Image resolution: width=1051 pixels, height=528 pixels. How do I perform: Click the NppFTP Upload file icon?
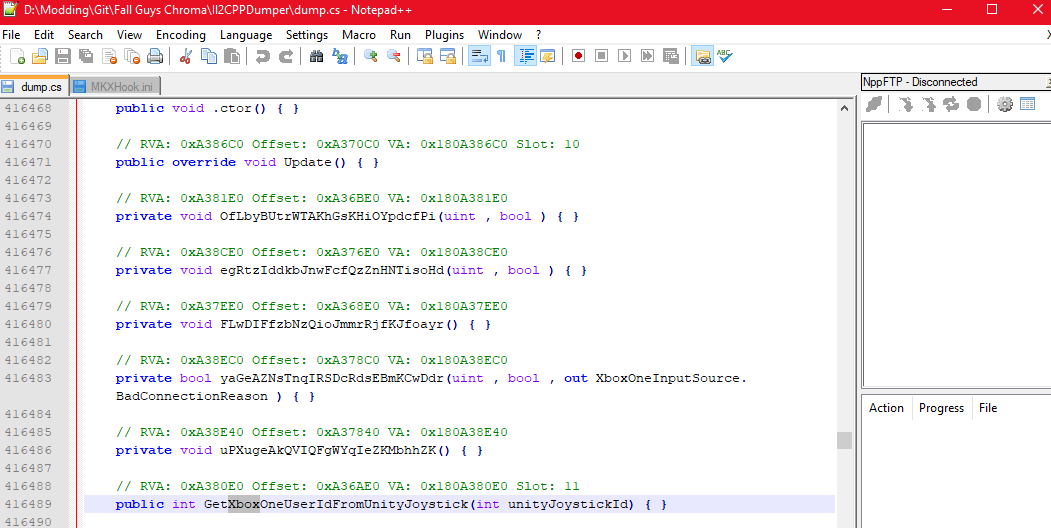[928, 105]
